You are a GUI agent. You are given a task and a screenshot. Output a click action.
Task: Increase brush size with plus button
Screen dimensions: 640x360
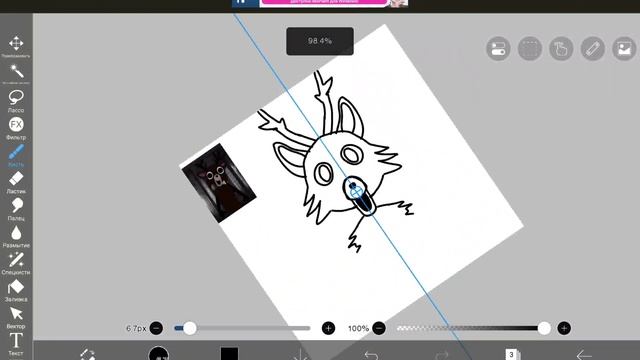[328, 328]
